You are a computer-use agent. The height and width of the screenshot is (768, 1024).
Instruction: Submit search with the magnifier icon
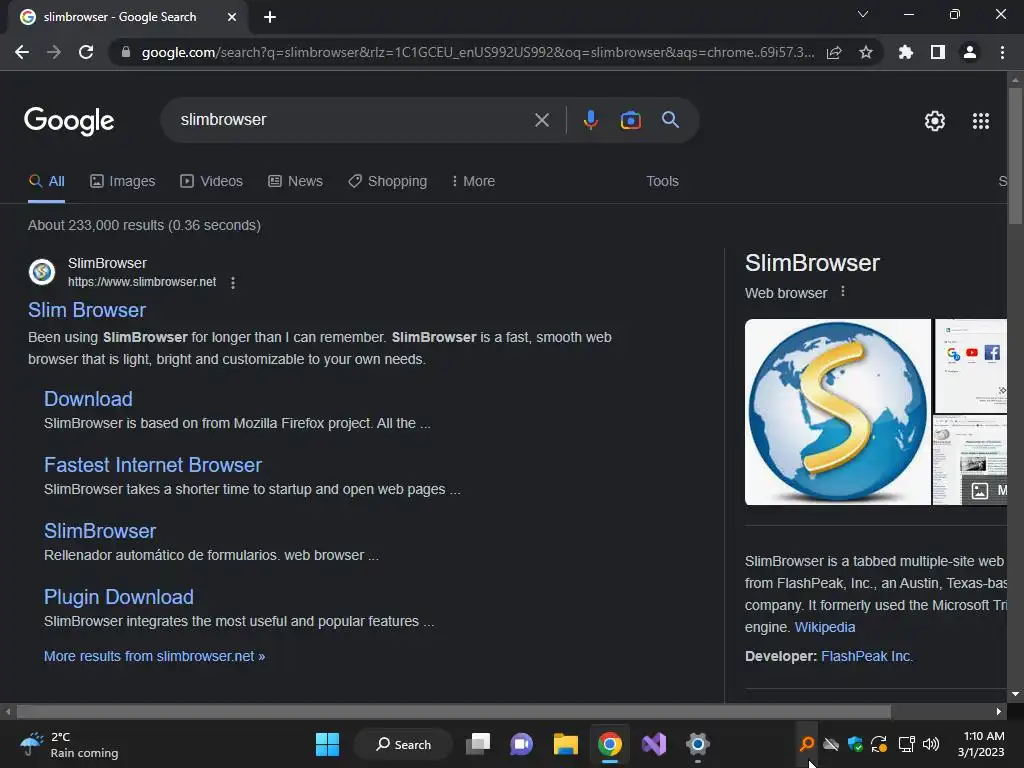click(x=671, y=120)
